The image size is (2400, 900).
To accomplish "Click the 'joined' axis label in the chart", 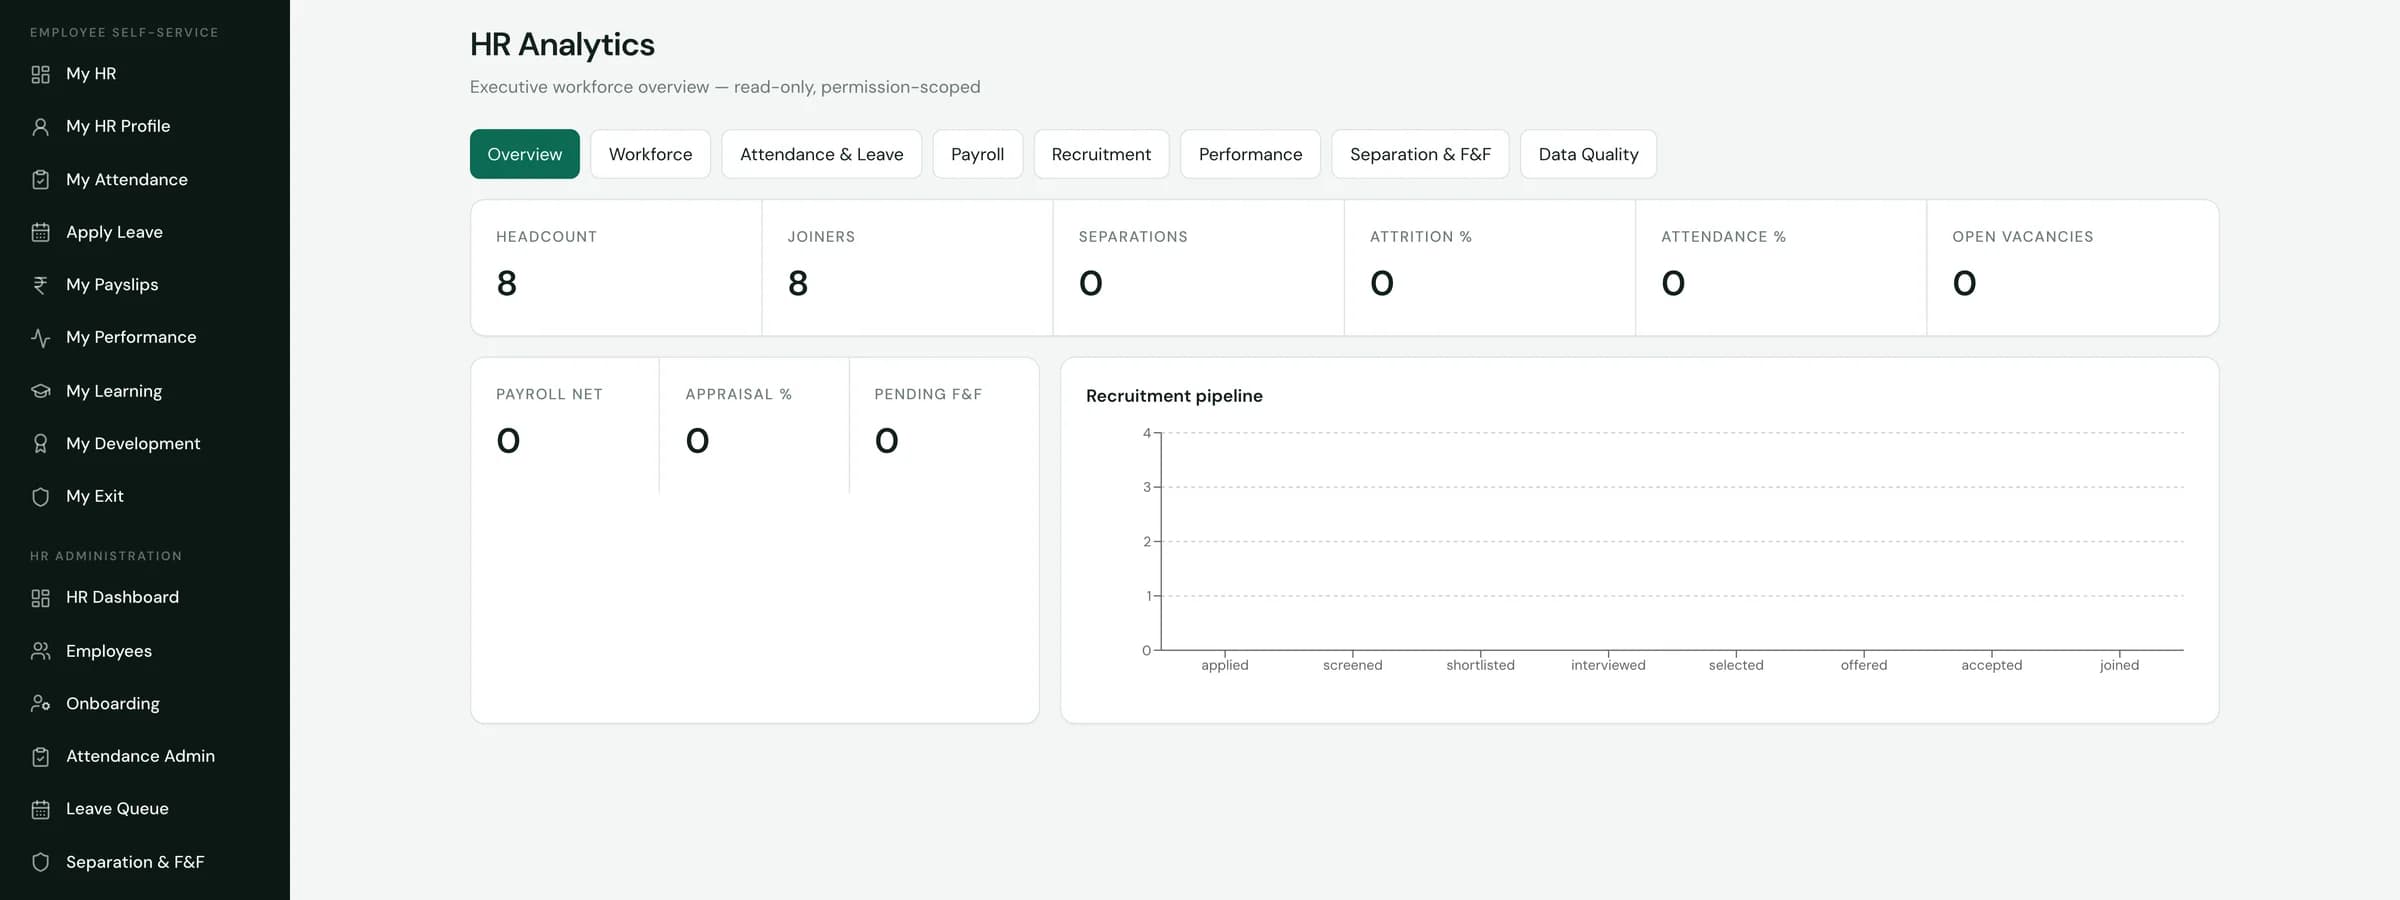I will 2119,665.
